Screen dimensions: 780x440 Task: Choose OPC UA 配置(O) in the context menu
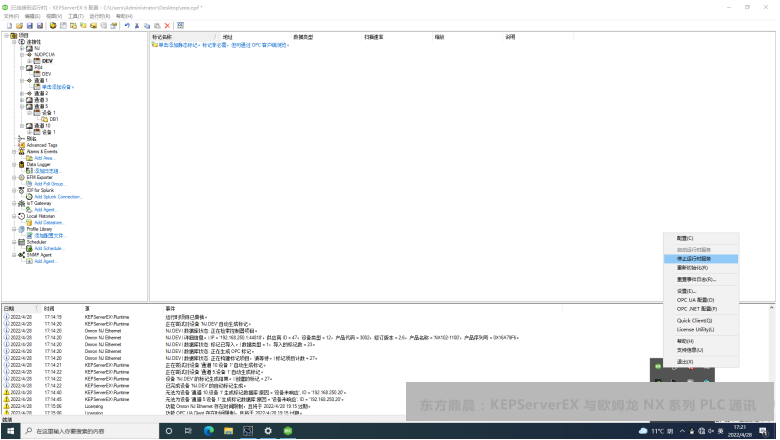coord(701,300)
